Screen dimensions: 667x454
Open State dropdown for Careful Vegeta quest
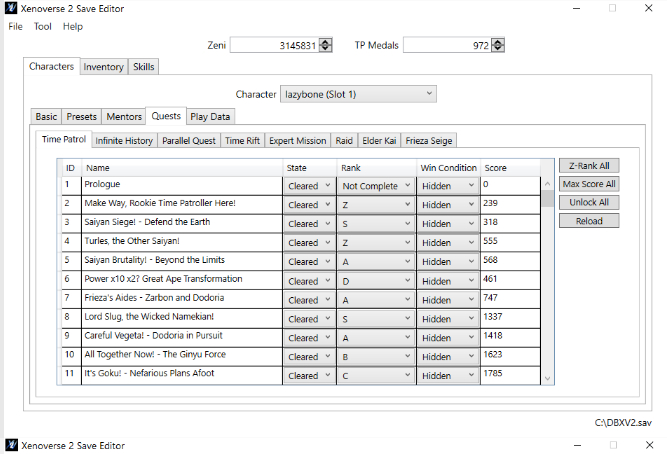tap(309, 337)
